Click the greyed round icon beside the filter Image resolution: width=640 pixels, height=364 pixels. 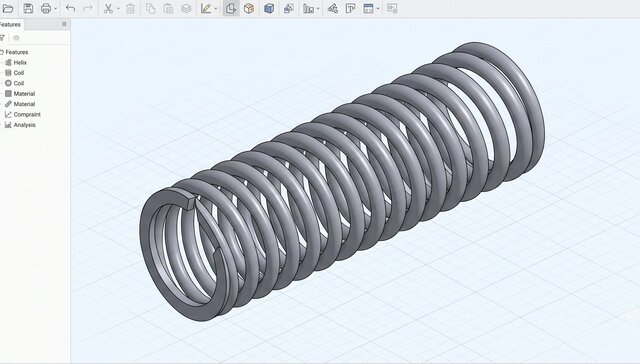tap(16, 38)
